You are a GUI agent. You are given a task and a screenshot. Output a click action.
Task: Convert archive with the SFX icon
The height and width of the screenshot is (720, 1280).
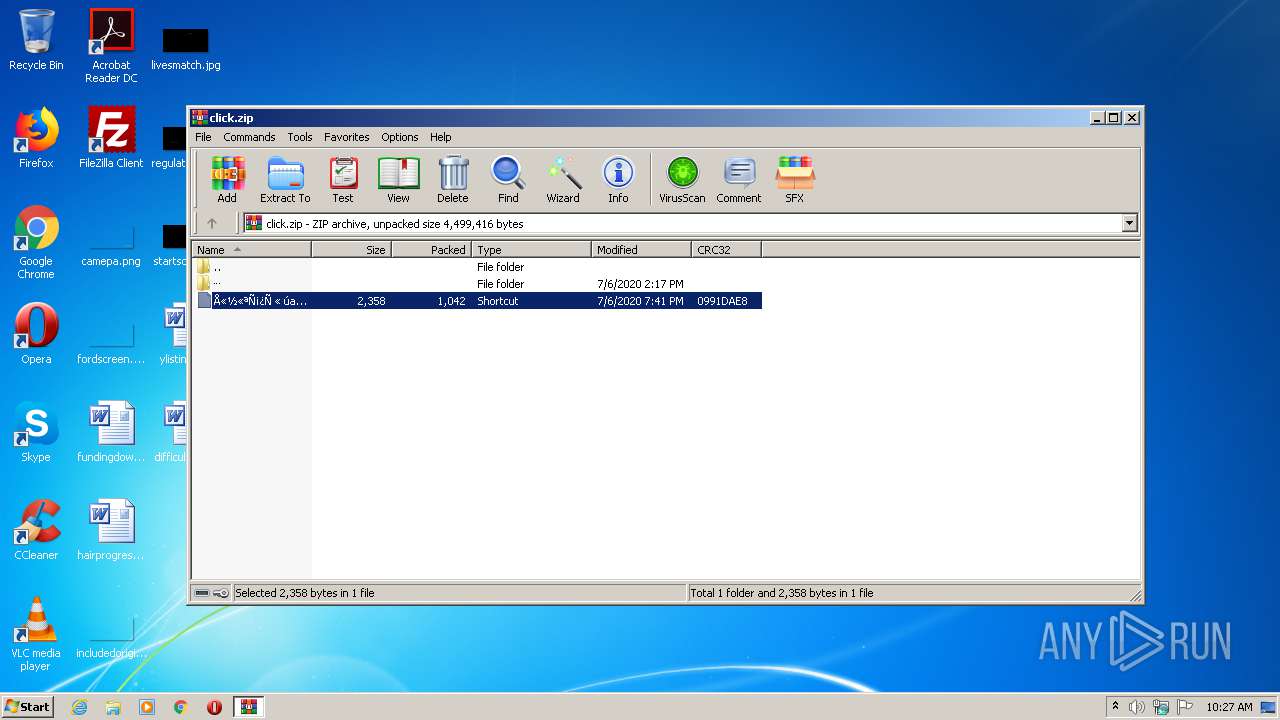point(795,180)
